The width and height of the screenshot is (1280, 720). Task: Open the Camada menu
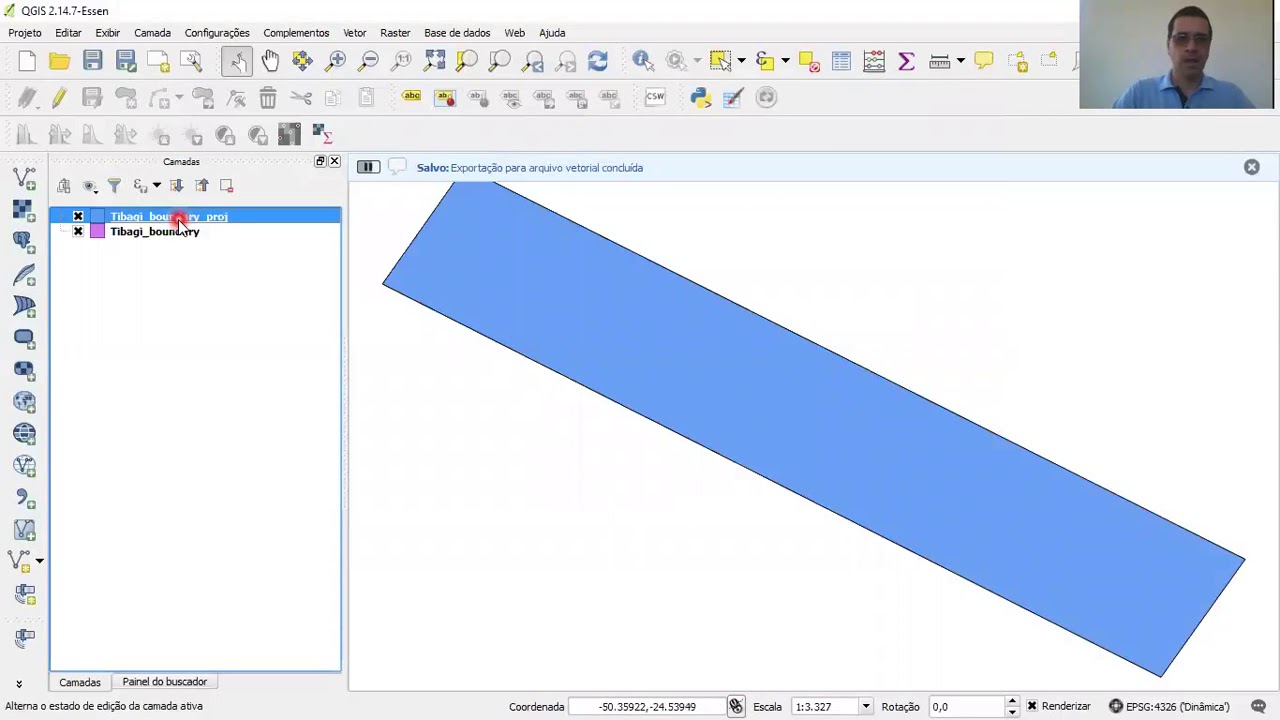pyautogui.click(x=153, y=33)
